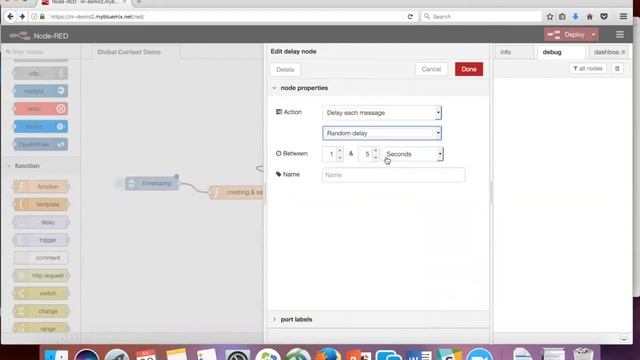Go back in the browser
Image resolution: width=640 pixels, height=360 pixels.
pyautogui.click(x=10, y=16)
